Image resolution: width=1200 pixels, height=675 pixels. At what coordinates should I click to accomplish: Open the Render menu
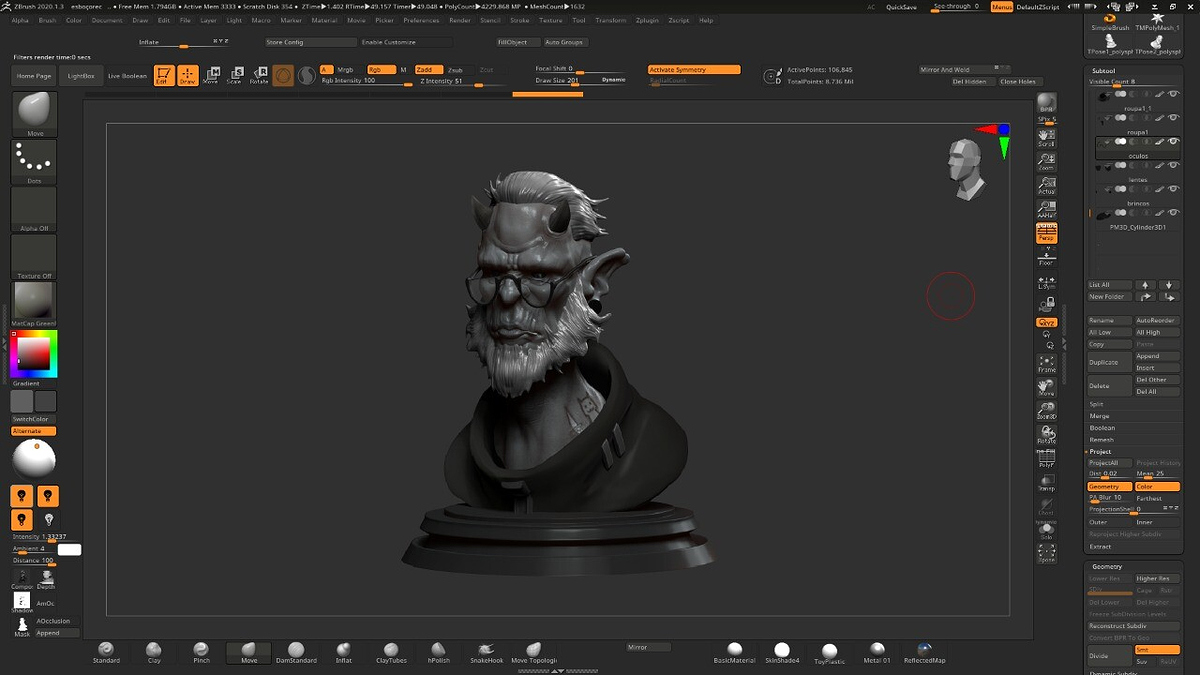pos(459,20)
